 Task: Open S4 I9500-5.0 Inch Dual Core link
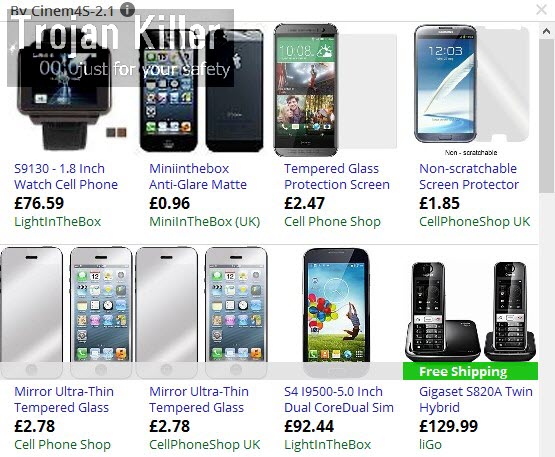pos(339,399)
